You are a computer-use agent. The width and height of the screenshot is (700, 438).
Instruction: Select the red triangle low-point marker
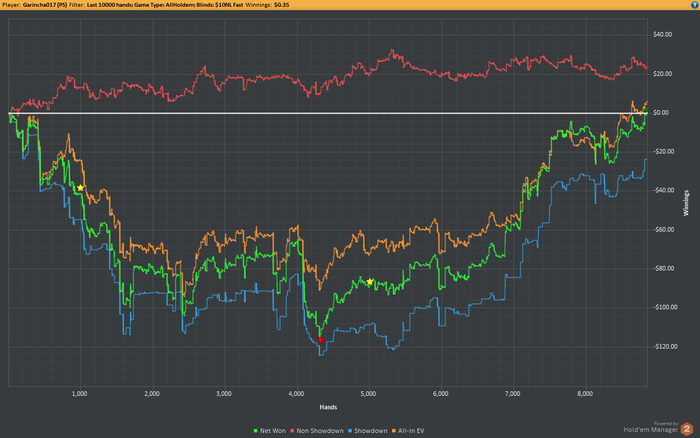321,341
